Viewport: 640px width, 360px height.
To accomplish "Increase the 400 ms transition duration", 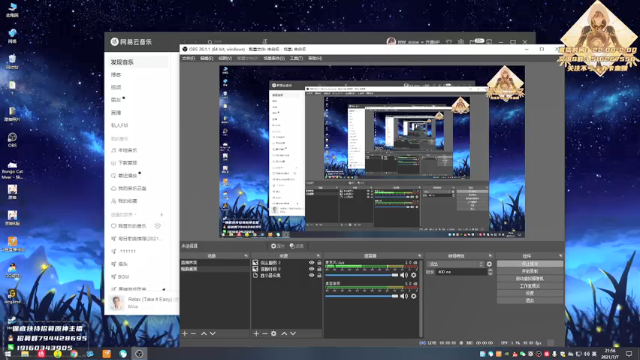I will [490, 270].
